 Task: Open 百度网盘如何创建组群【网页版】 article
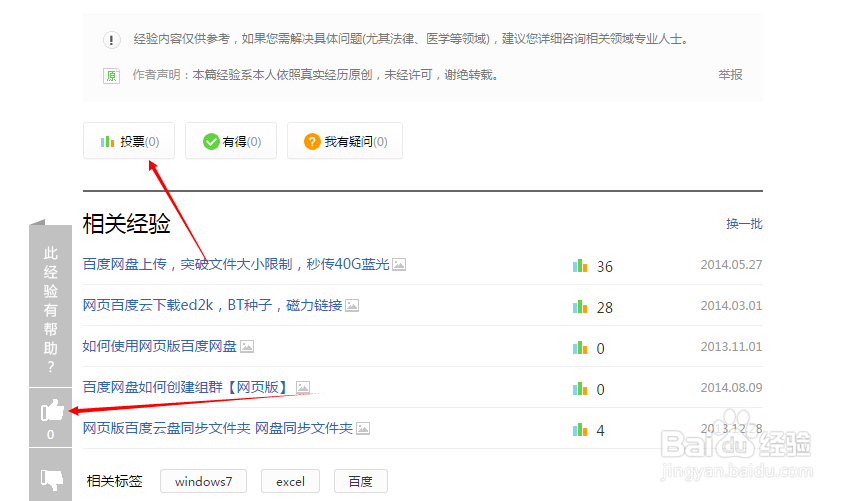(x=186, y=387)
